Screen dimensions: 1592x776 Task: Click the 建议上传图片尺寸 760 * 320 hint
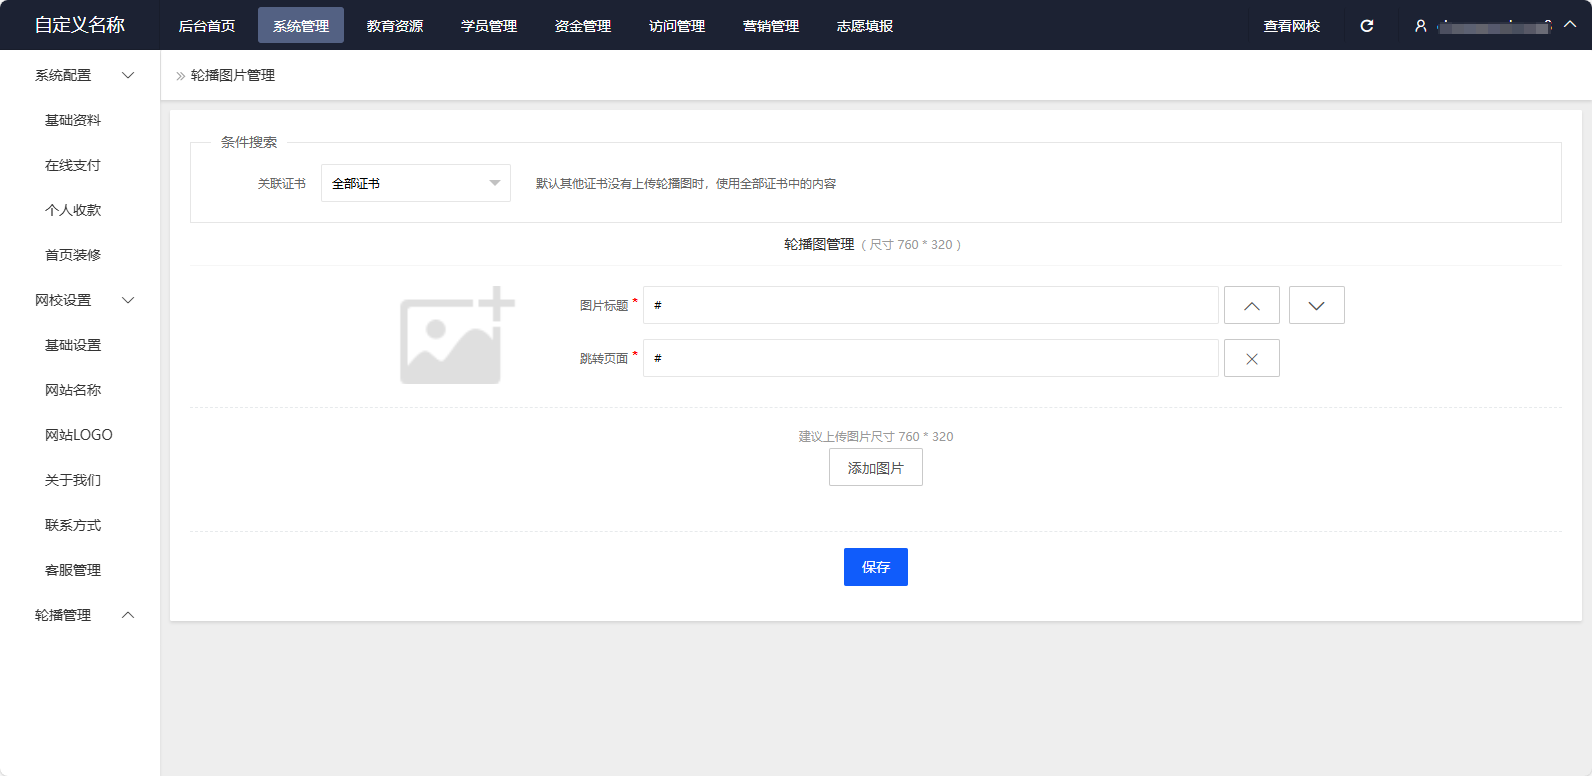coord(876,436)
